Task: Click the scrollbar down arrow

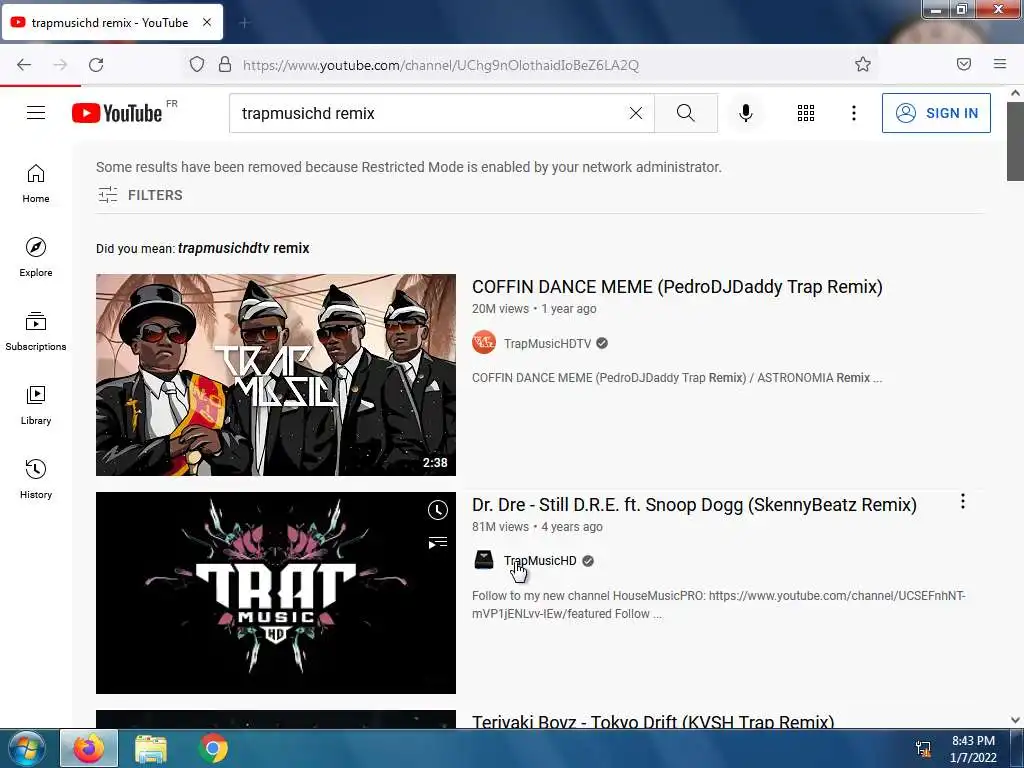Action: [1015, 720]
